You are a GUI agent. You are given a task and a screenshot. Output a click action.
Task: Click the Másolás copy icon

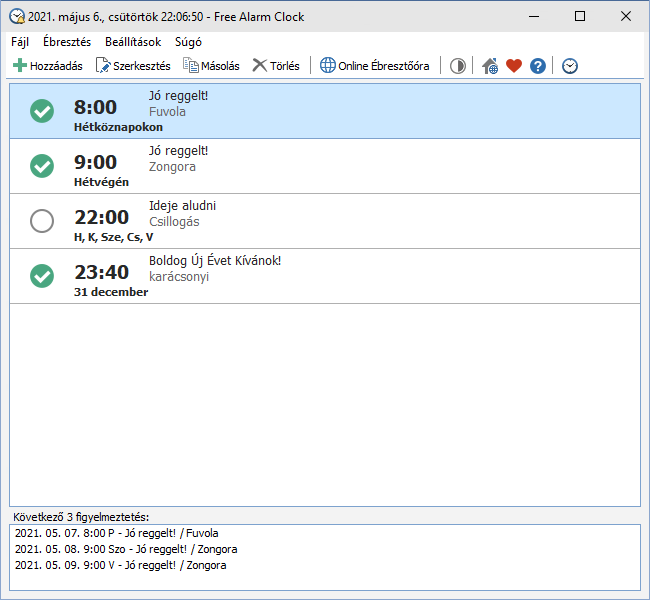191,66
